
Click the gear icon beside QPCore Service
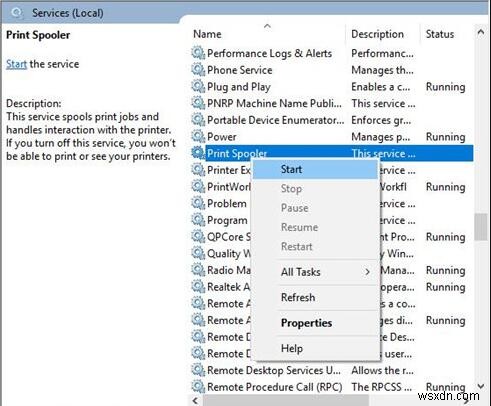pos(198,236)
